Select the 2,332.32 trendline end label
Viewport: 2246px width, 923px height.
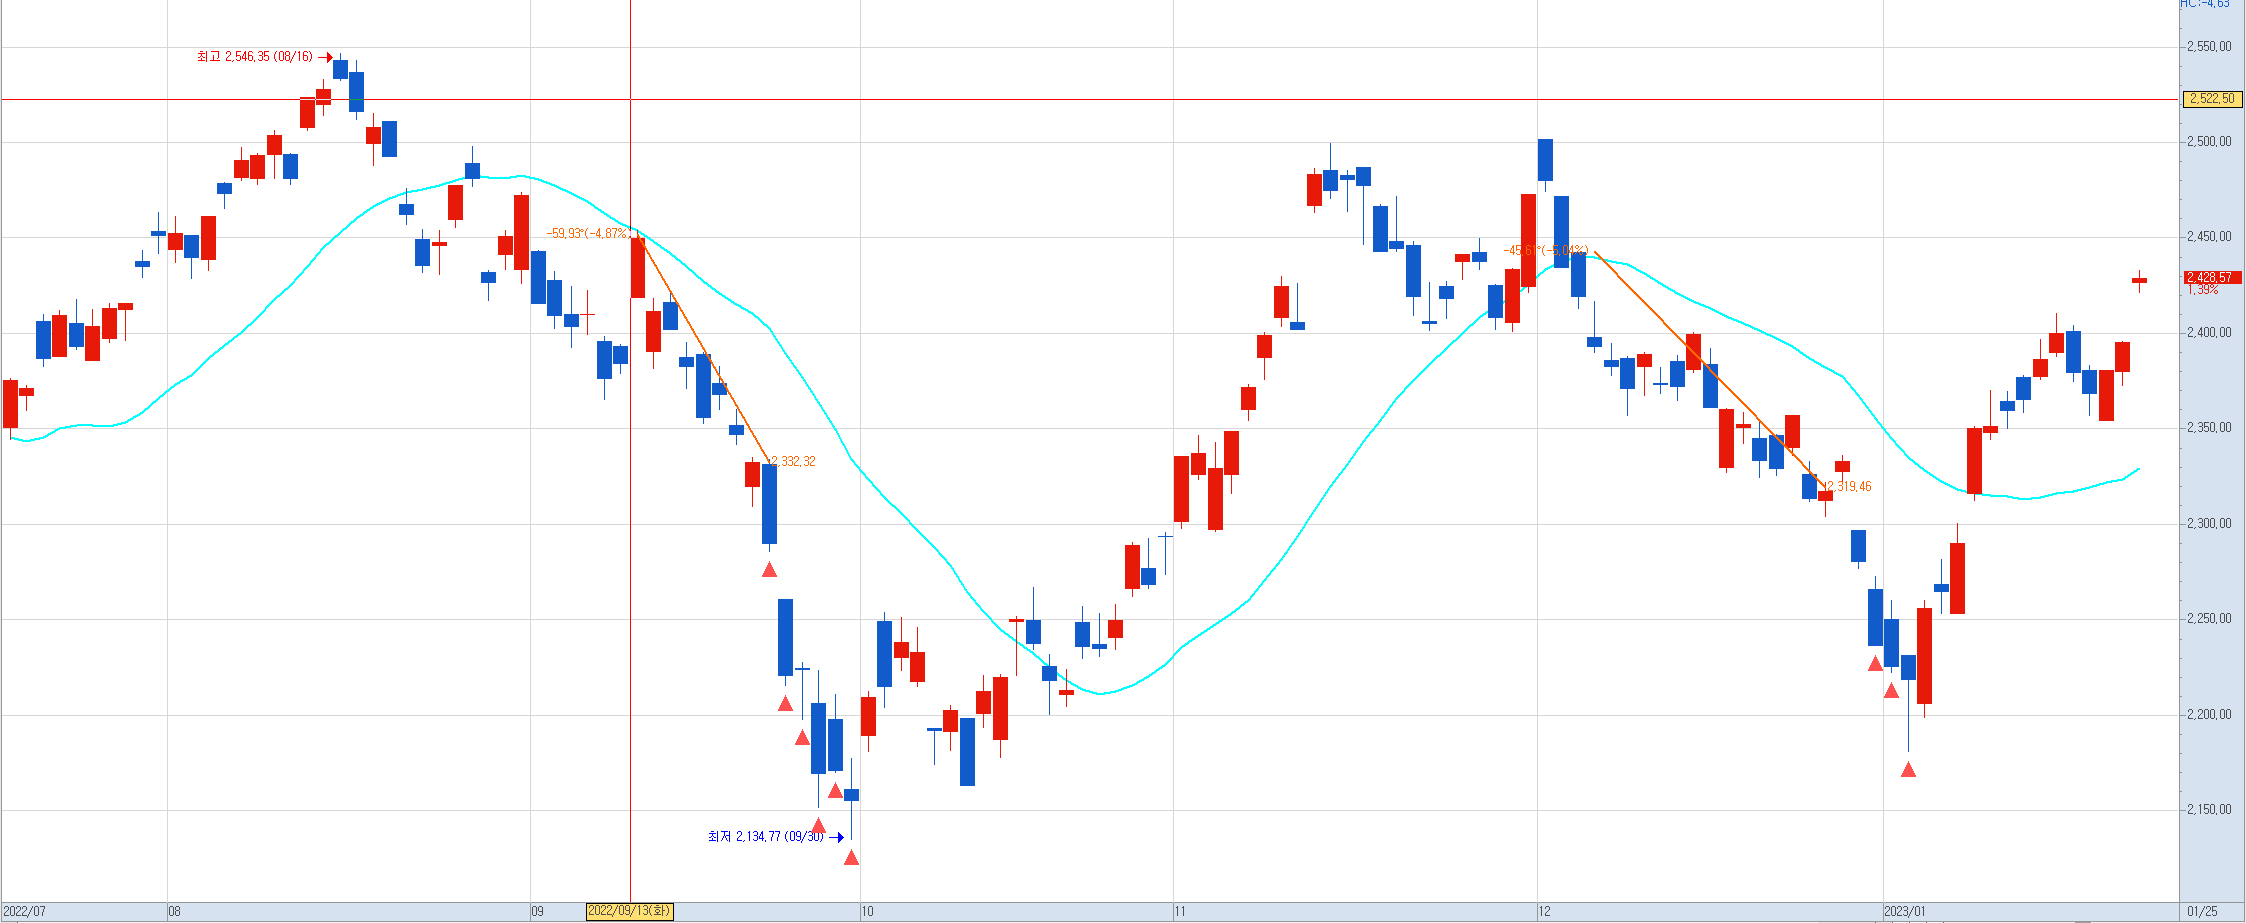792,462
